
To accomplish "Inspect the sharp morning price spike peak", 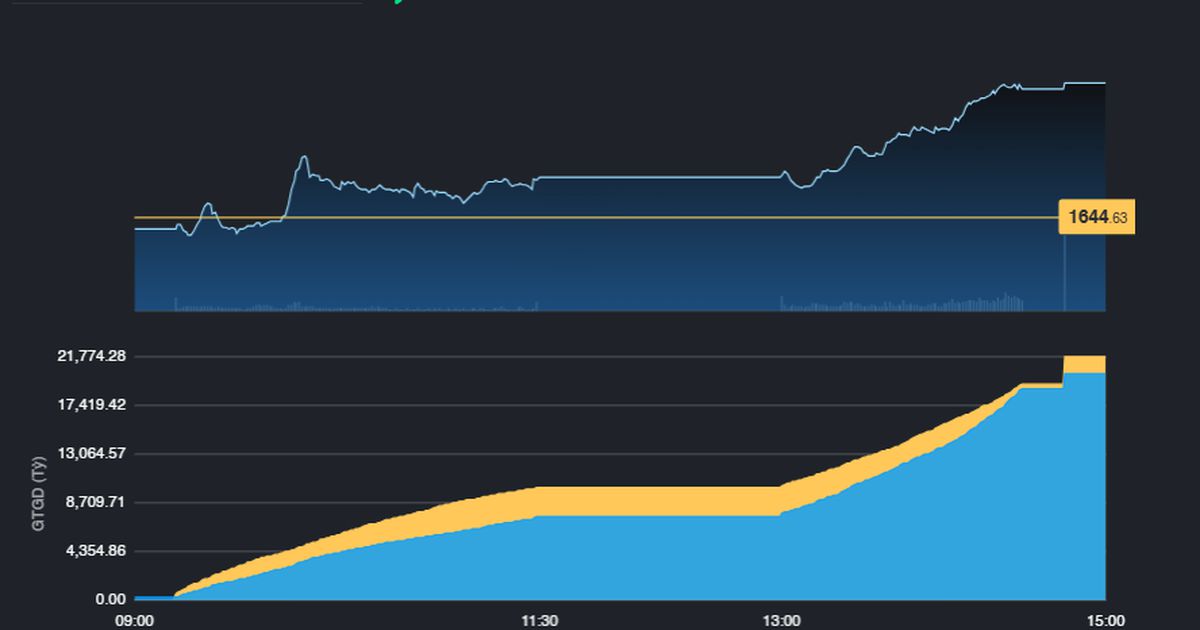I will 304,157.
